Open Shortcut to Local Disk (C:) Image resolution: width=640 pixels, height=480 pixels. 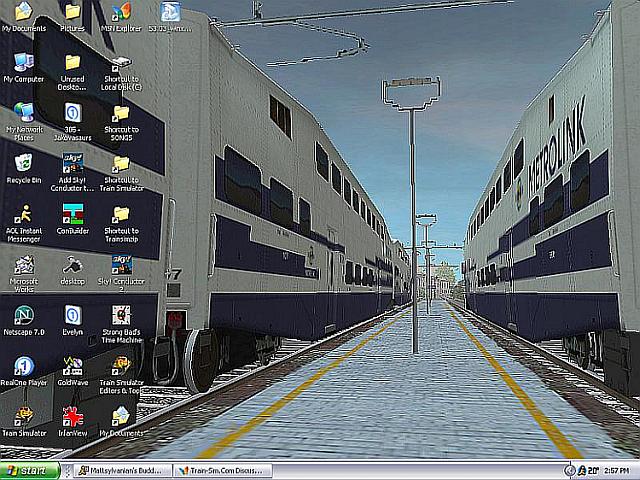click(x=121, y=72)
